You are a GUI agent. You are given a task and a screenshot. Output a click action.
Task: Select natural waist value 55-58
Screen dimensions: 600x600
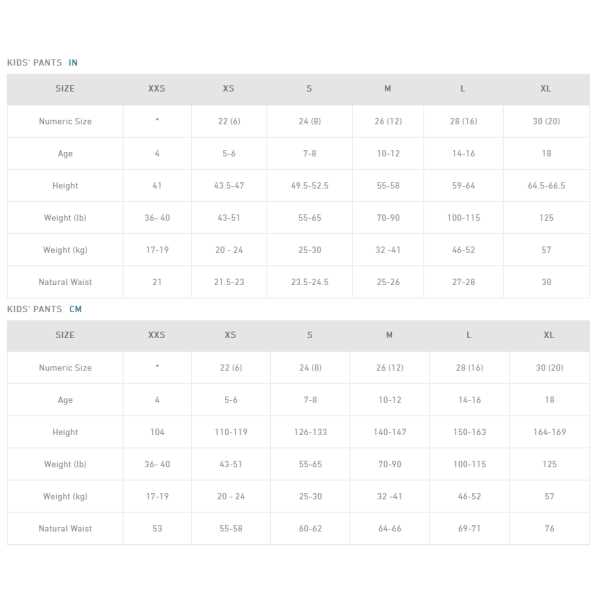tap(231, 528)
